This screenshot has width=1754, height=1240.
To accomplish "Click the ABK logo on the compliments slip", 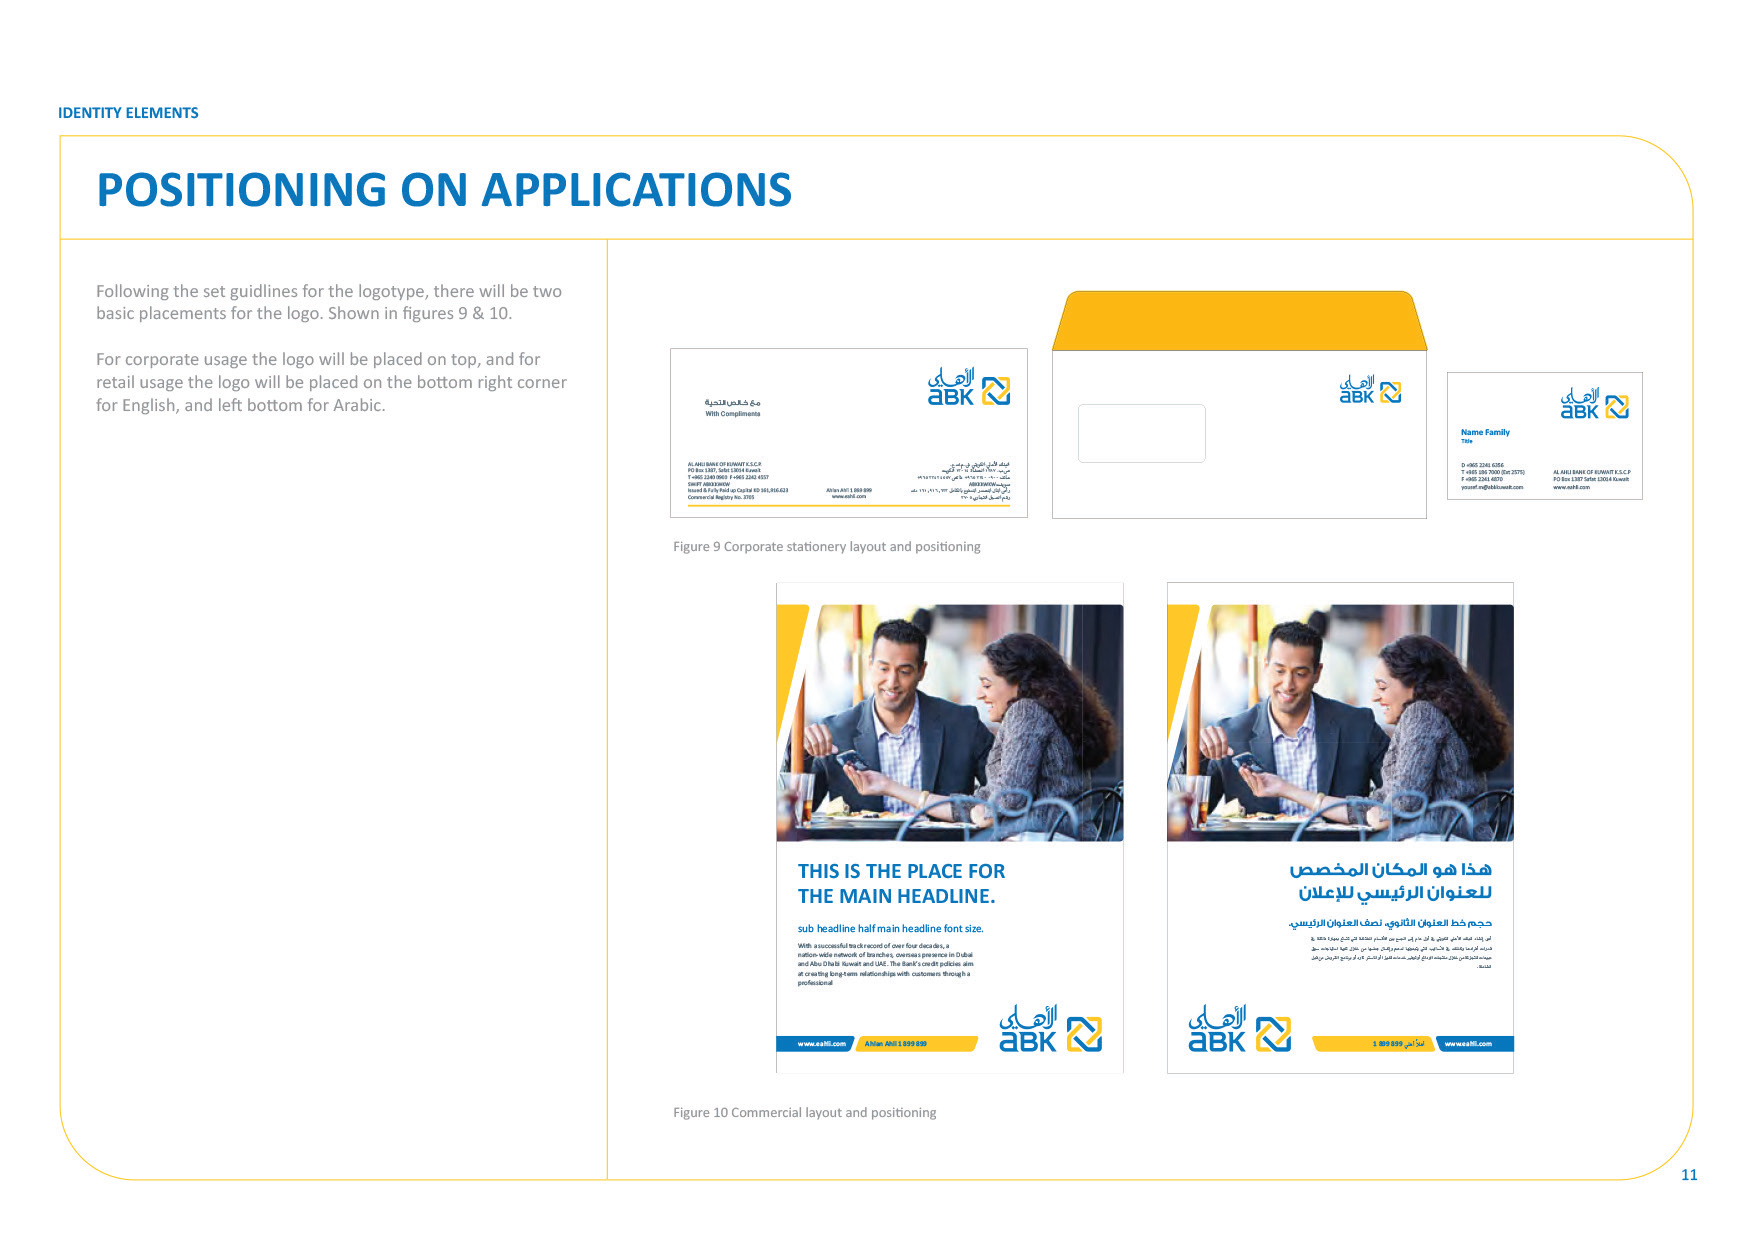I will (968, 388).
